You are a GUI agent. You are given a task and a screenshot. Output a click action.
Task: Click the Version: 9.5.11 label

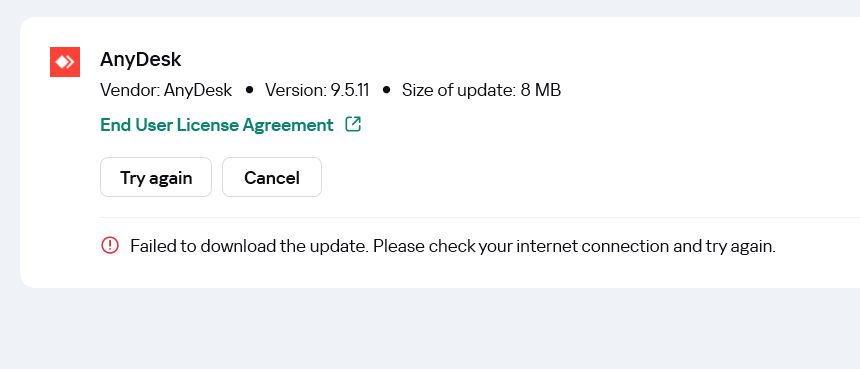click(317, 90)
